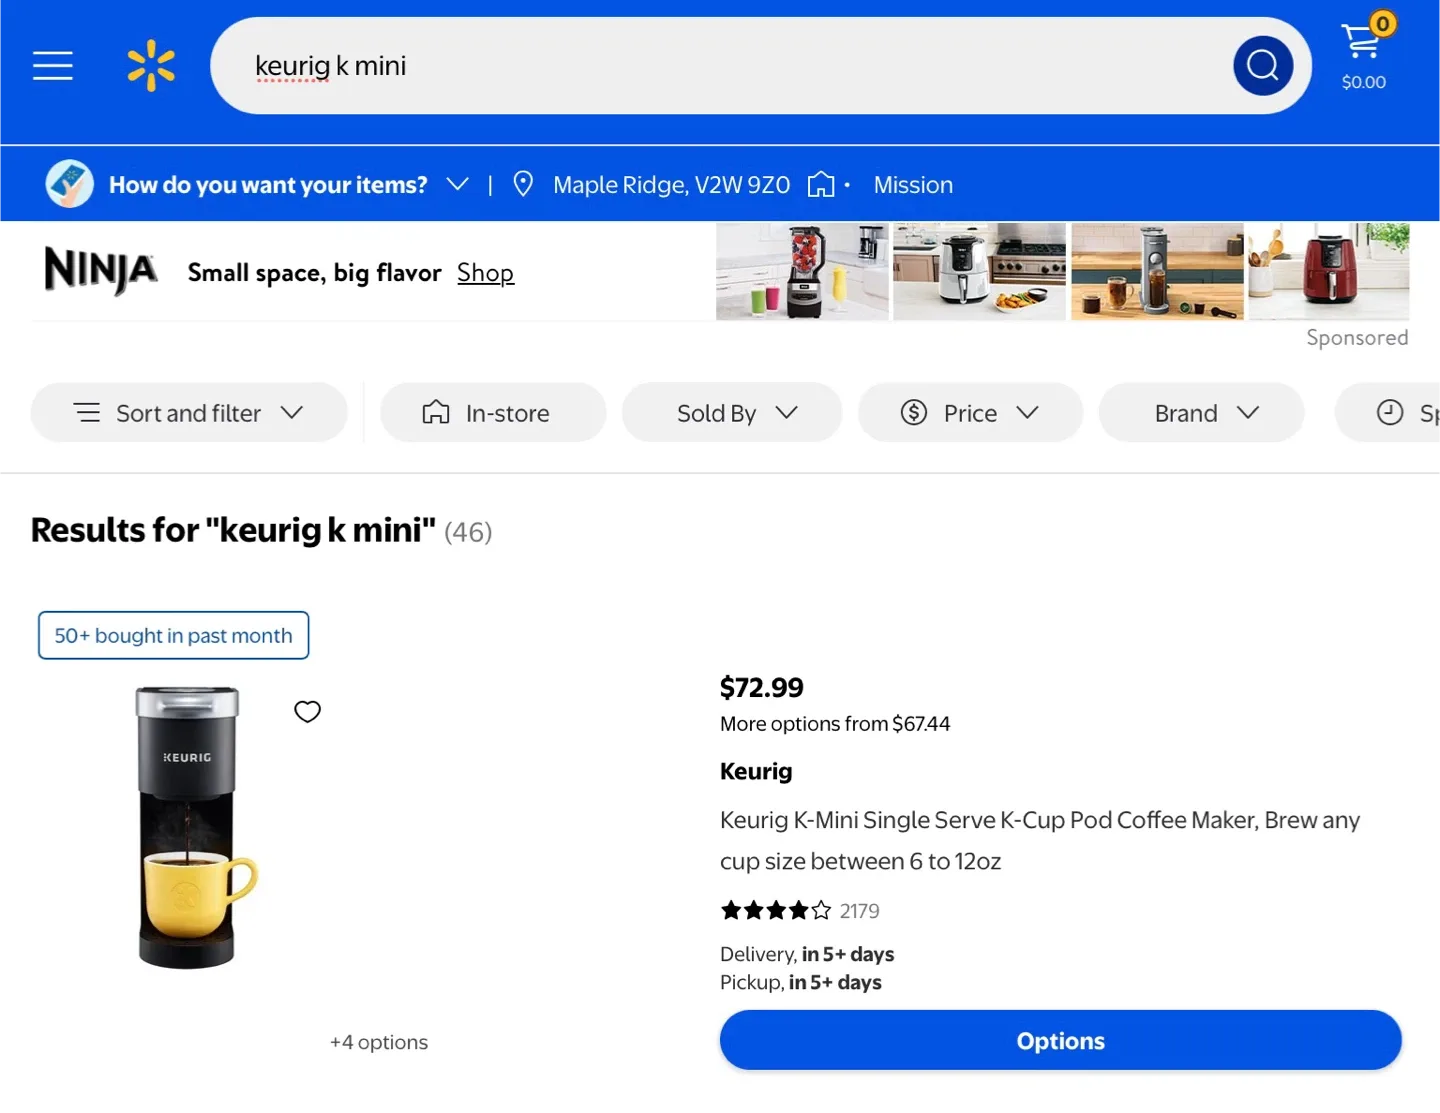Viewport: 1440px width, 1113px height.
Task: Add Keurig K-Mini to favorites heart
Action: 307,711
